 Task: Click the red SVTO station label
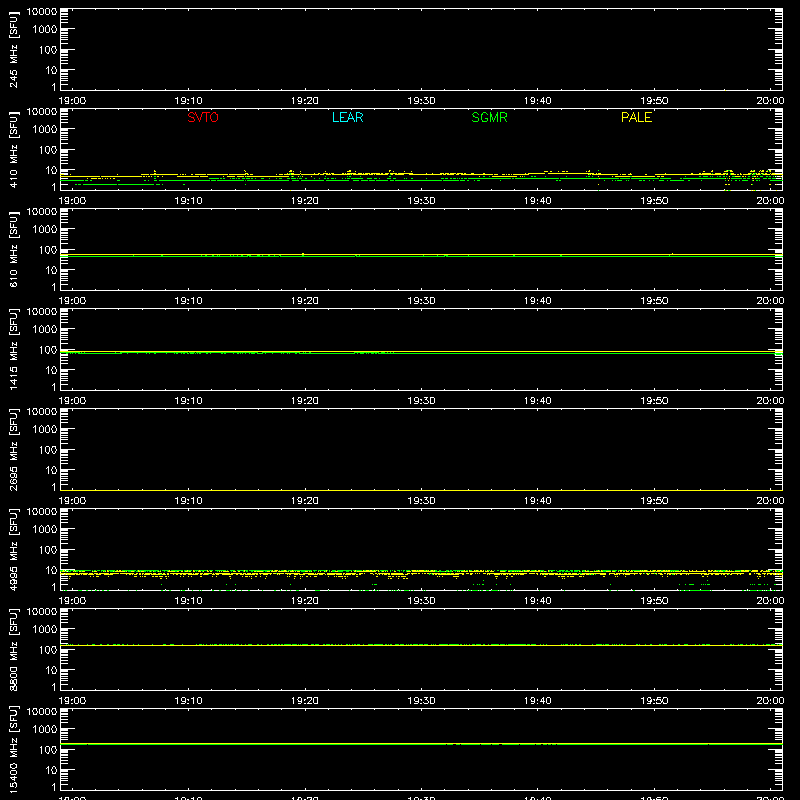(x=203, y=117)
